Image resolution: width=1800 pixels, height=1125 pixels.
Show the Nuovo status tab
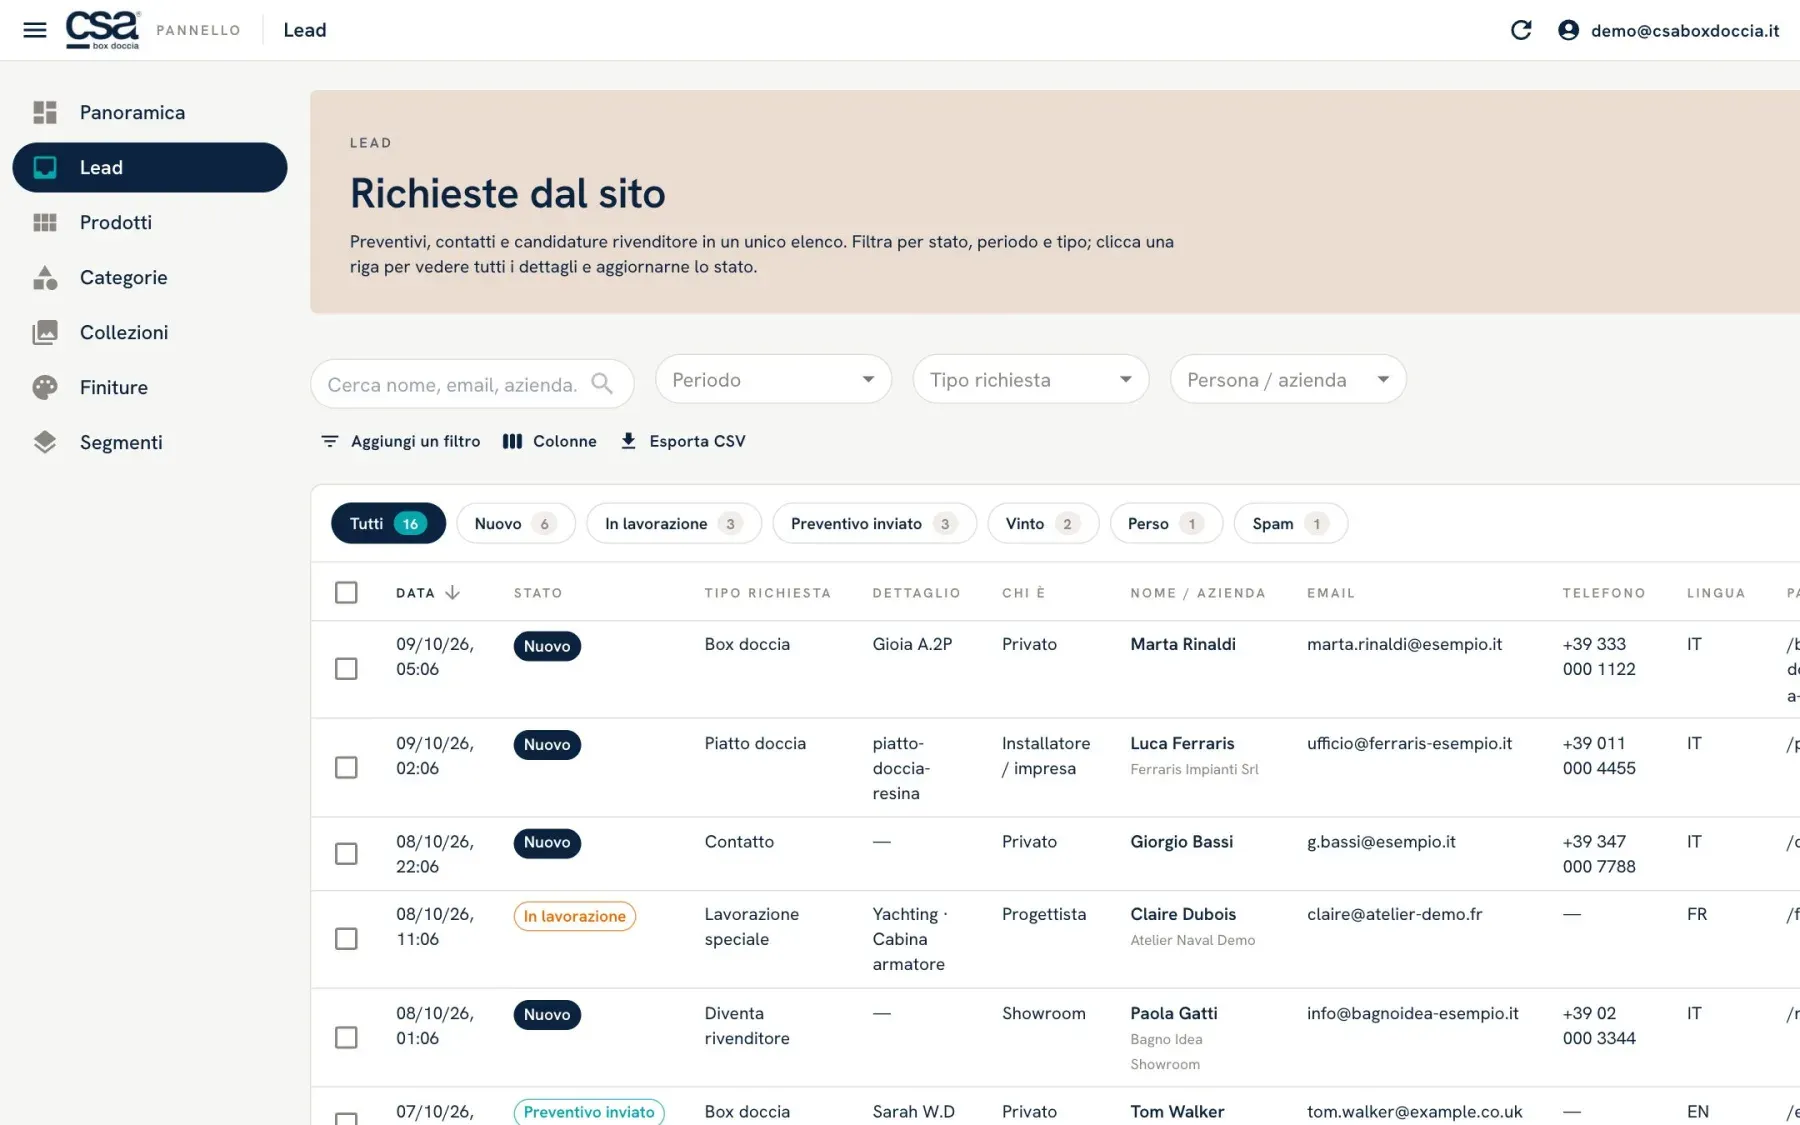516,523
